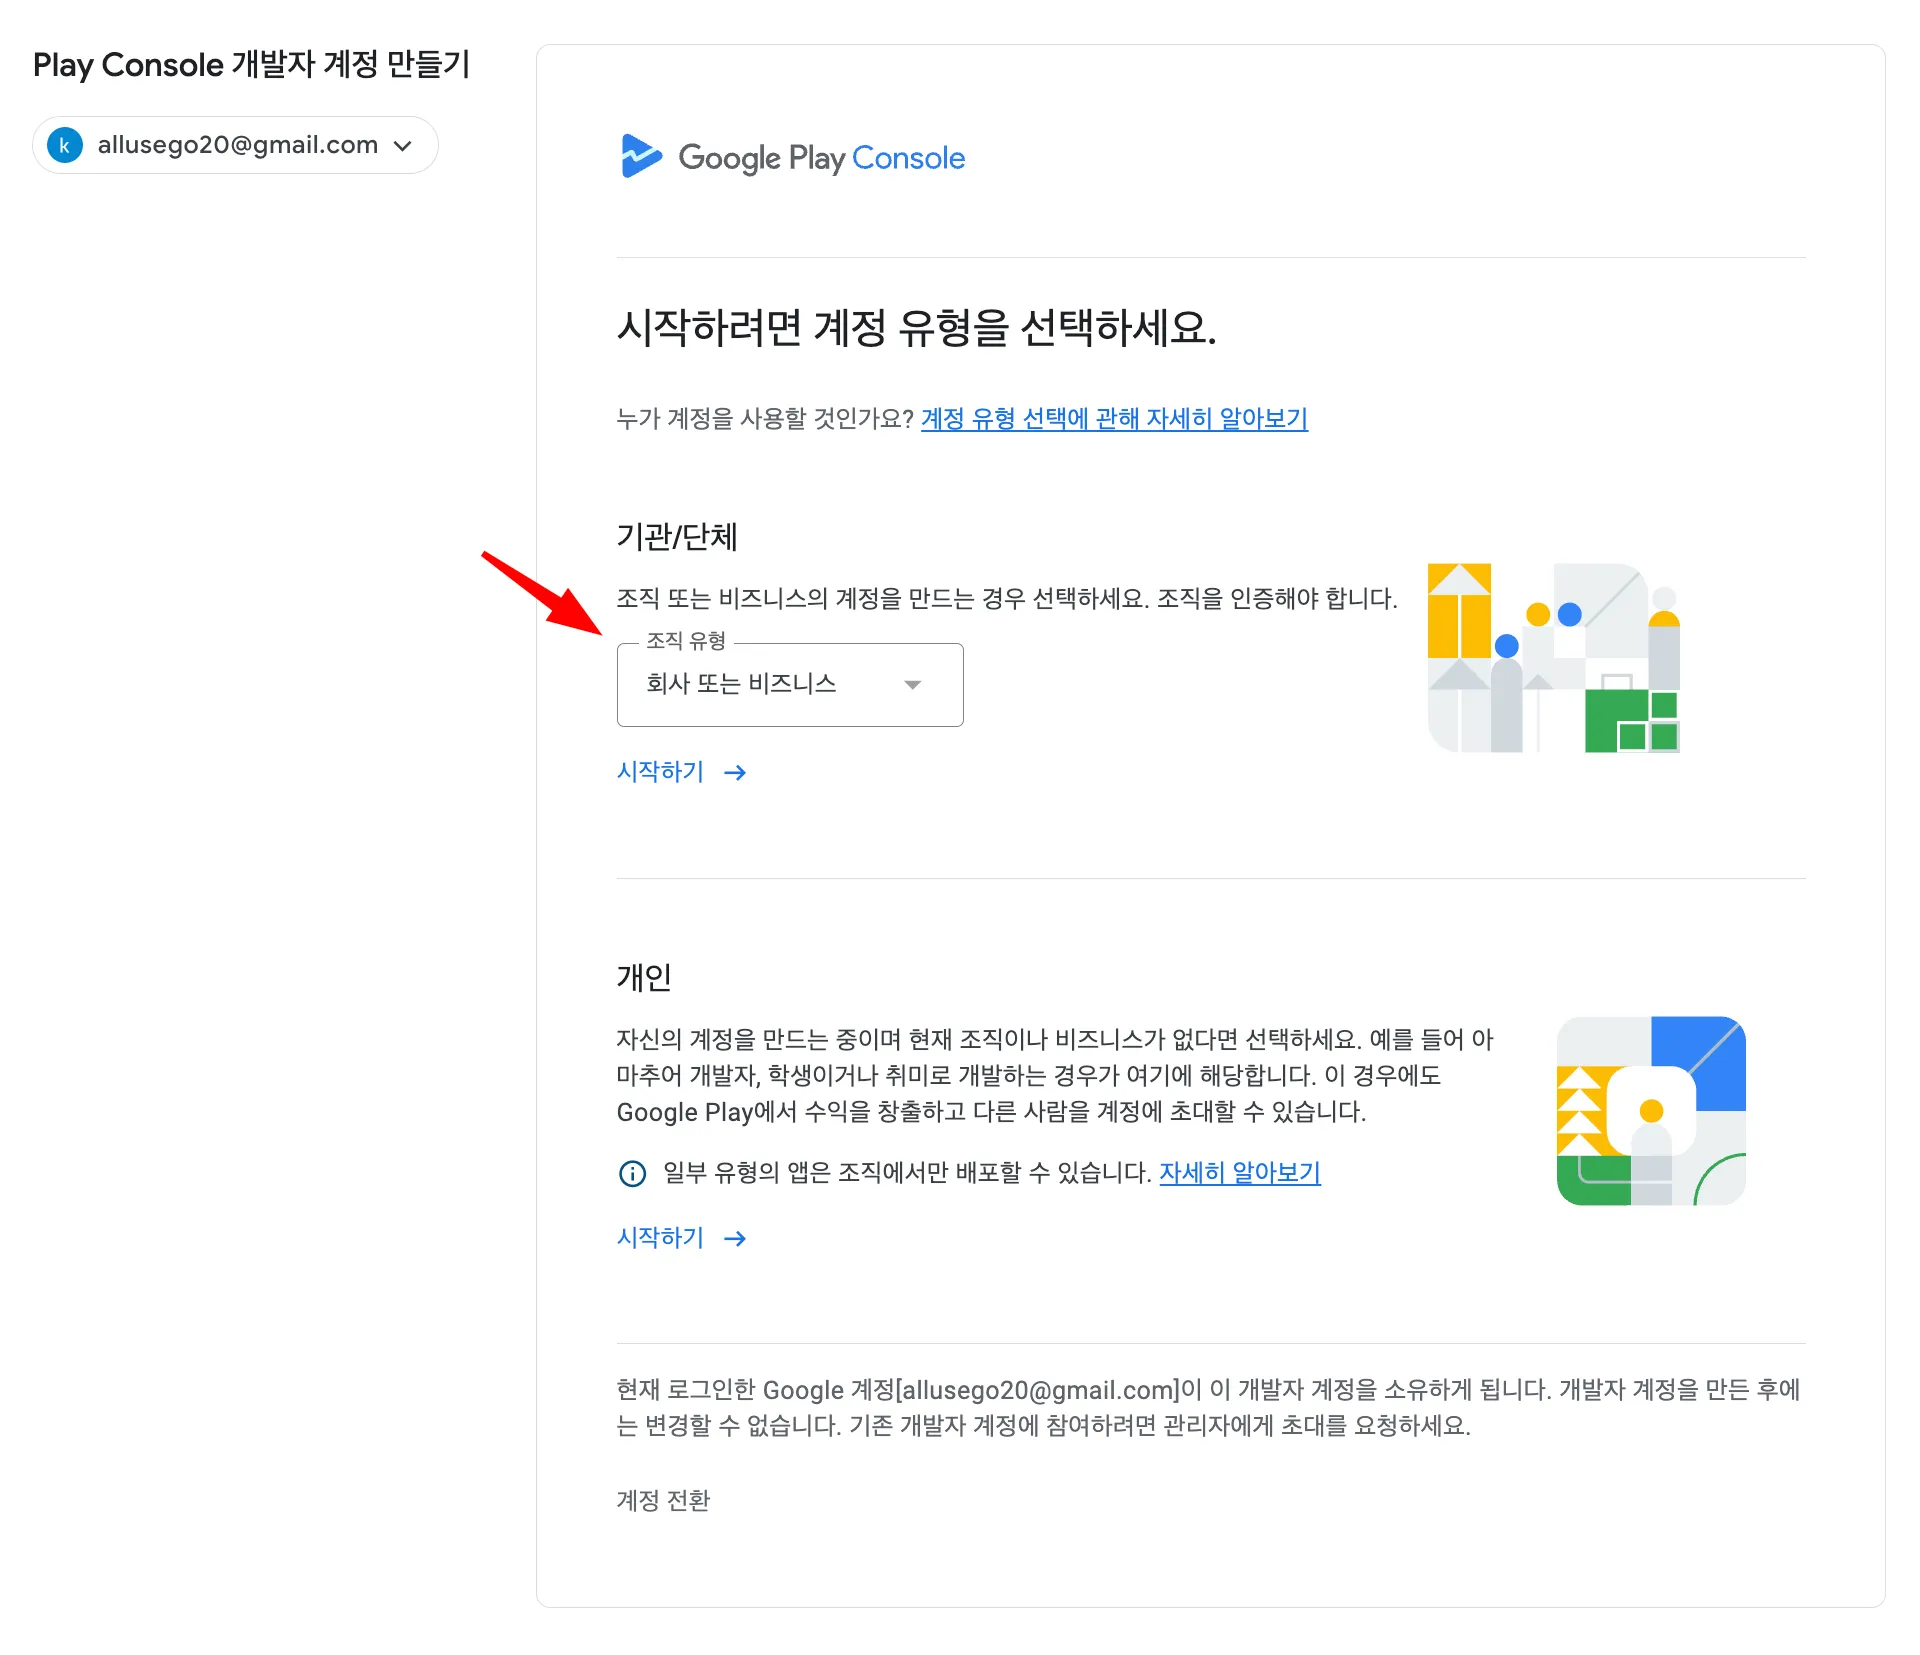Click the 기관/단체 section heading
Viewport: 1920px width, 1655px height.
tap(677, 537)
